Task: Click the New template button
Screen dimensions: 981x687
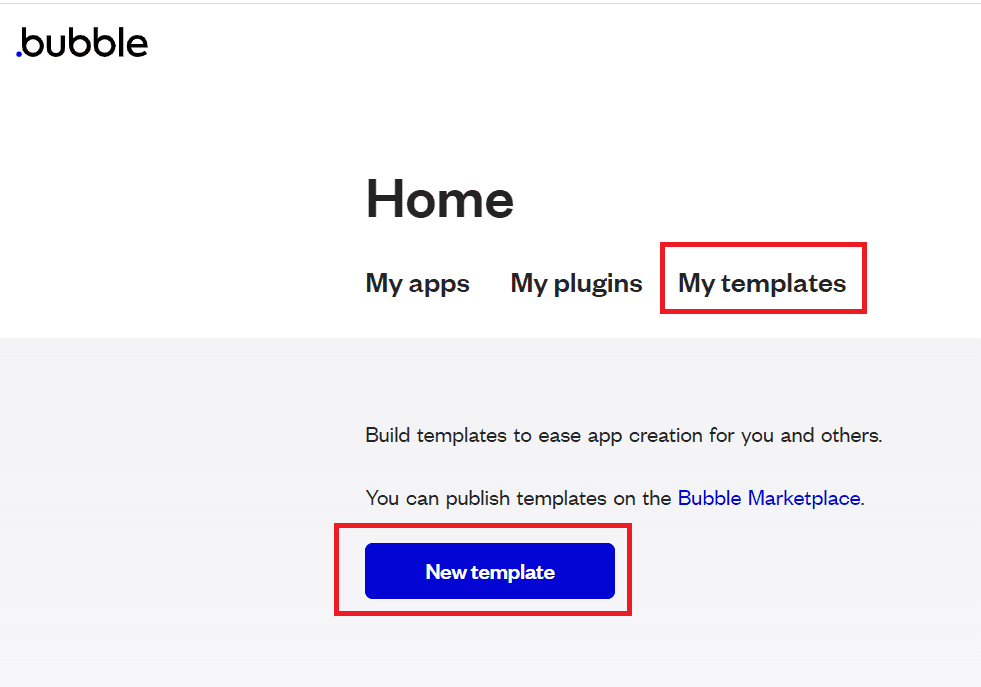Action: pyautogui.click(x=489, y=572)
